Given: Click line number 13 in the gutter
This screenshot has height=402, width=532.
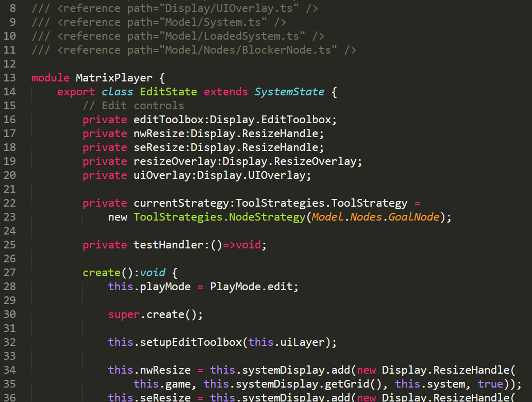Looking at the screenshot, I should pyautogui.click(x=10, y=78).
